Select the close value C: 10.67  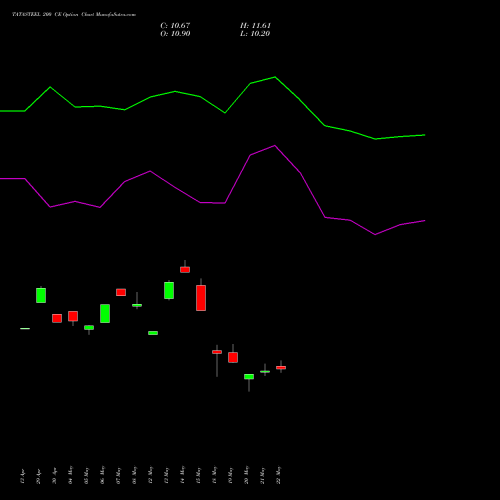175,26
